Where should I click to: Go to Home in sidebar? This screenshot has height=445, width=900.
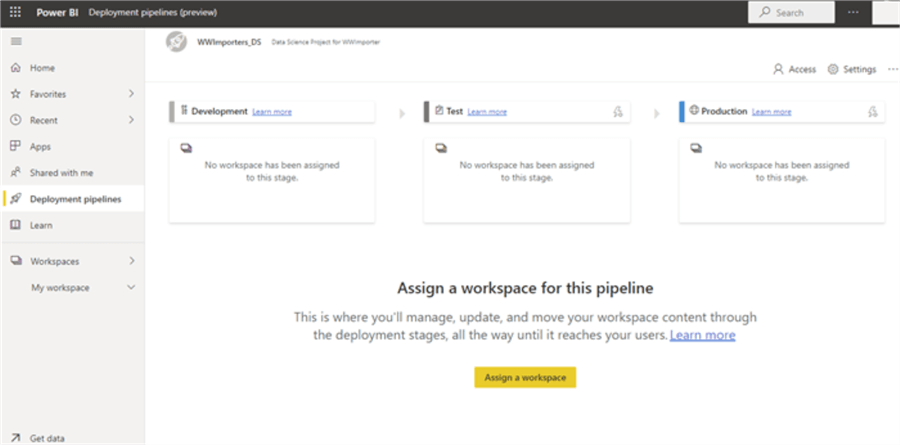click(42, 68)
